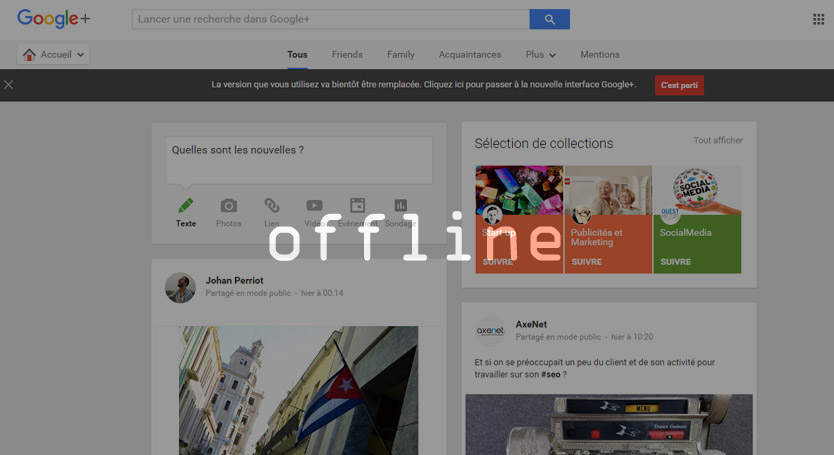Open Johan Perriot's profile avatar
The width and height of the screenshot is (834, 455).
[x=180, y=288]
